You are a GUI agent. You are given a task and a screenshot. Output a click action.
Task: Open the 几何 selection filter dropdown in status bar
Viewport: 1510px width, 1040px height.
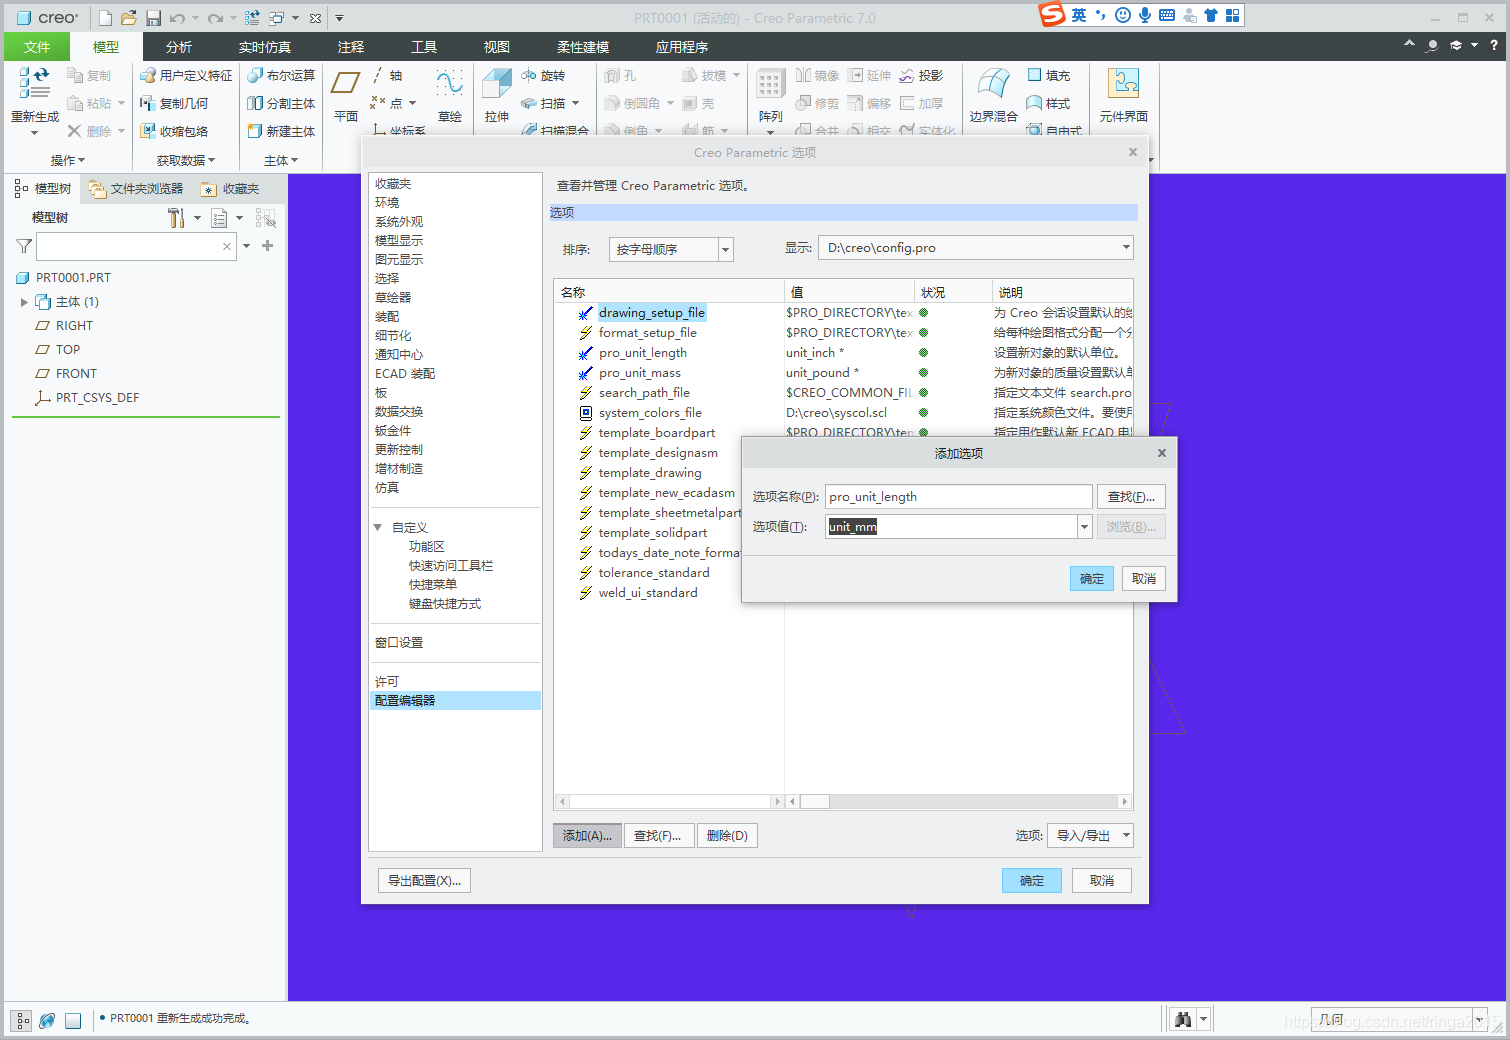pos(1398,1019)
